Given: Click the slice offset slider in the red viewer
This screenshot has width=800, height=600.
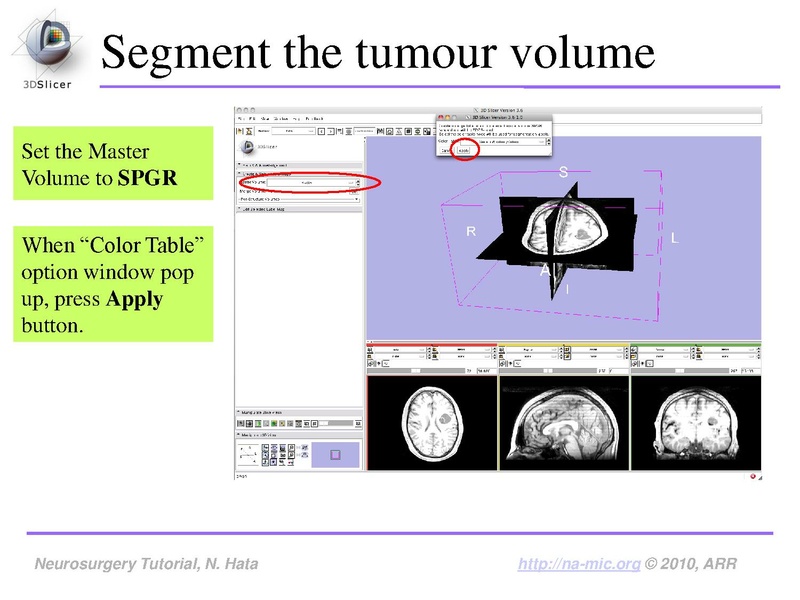Looking at the screenshot, I should coord(414,370).
